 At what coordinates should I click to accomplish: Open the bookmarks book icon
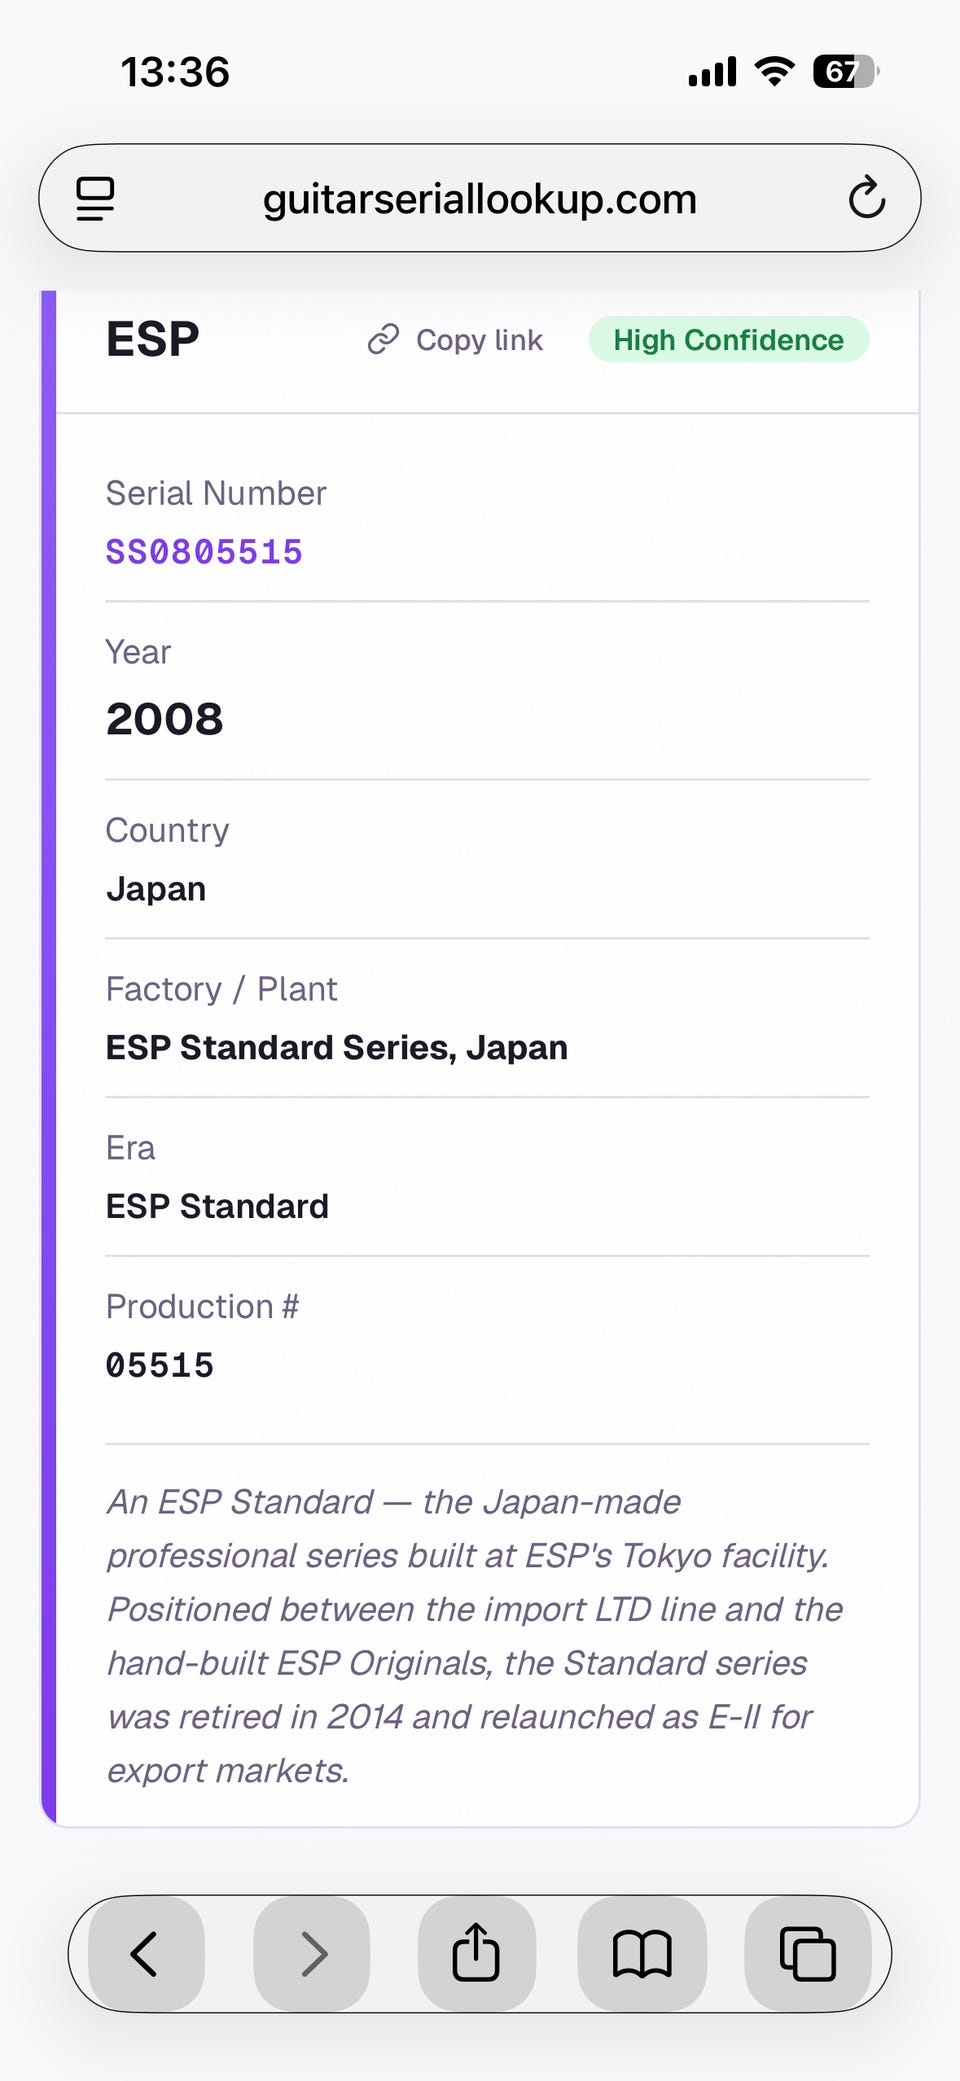642,1953
